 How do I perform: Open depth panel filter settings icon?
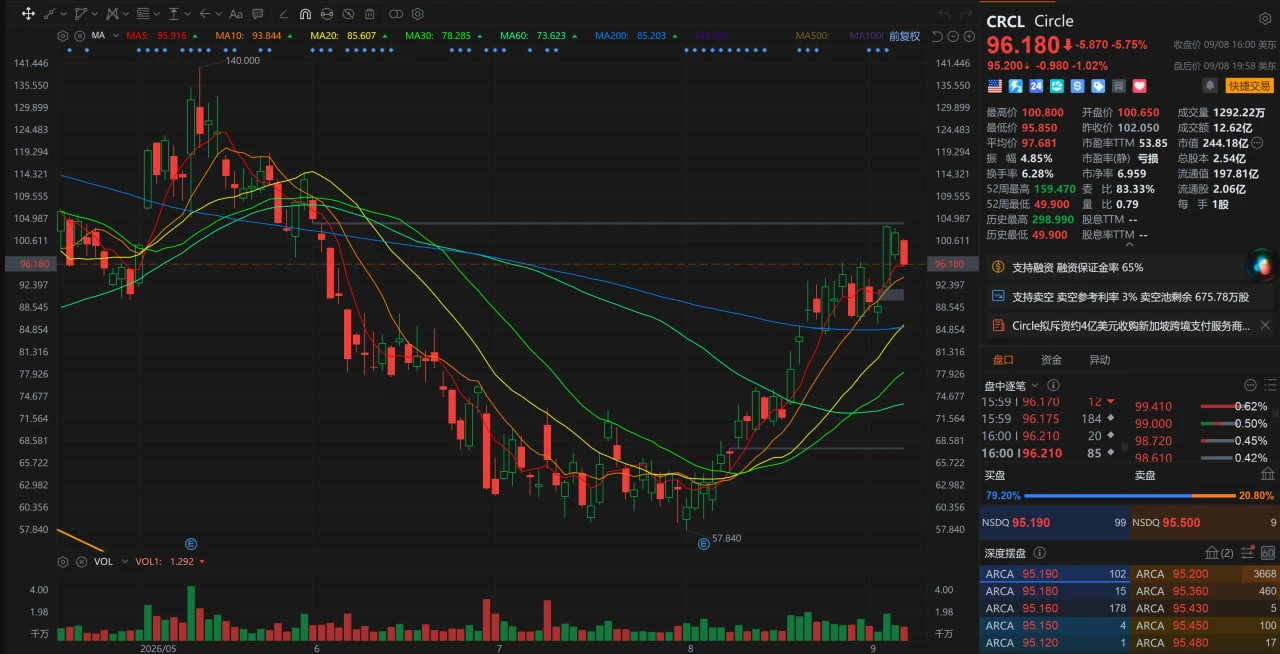(1248, 553)
